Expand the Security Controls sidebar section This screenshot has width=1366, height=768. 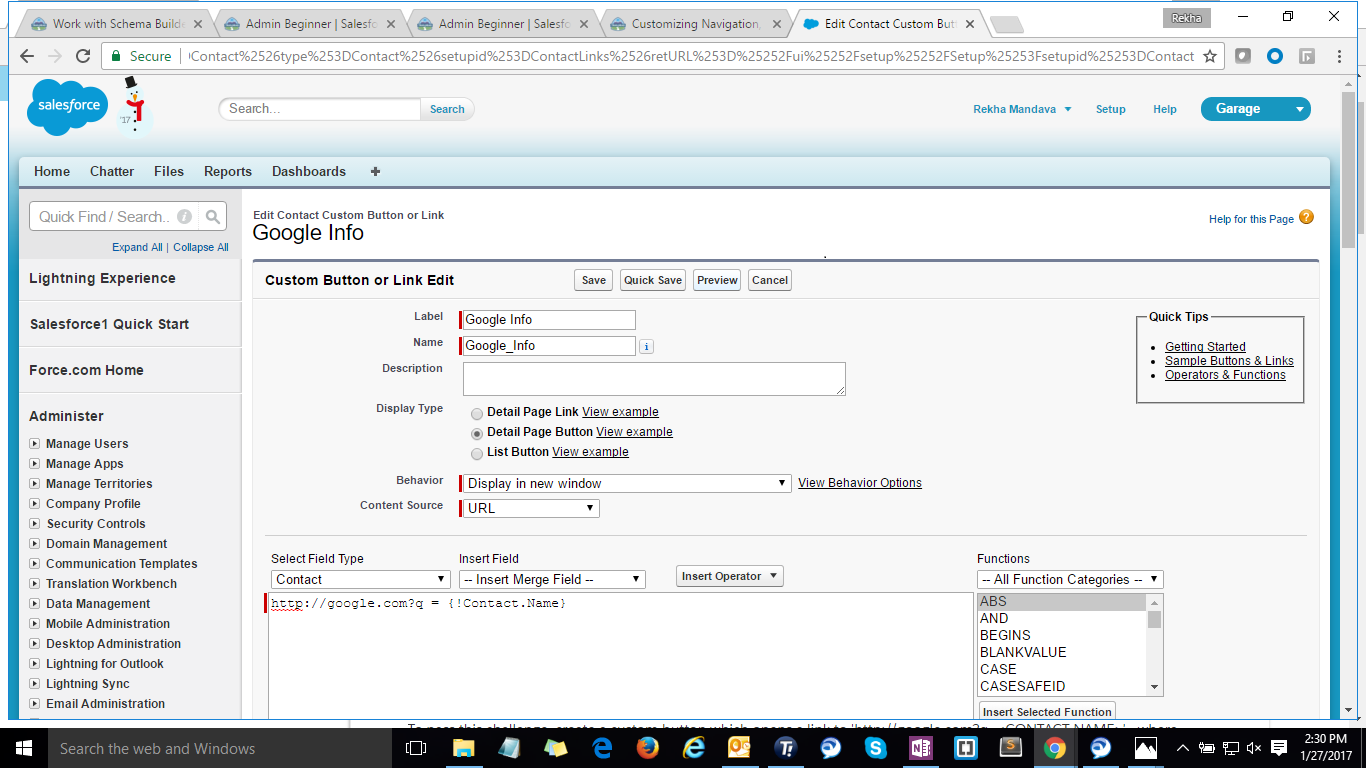tap(34, 524)
